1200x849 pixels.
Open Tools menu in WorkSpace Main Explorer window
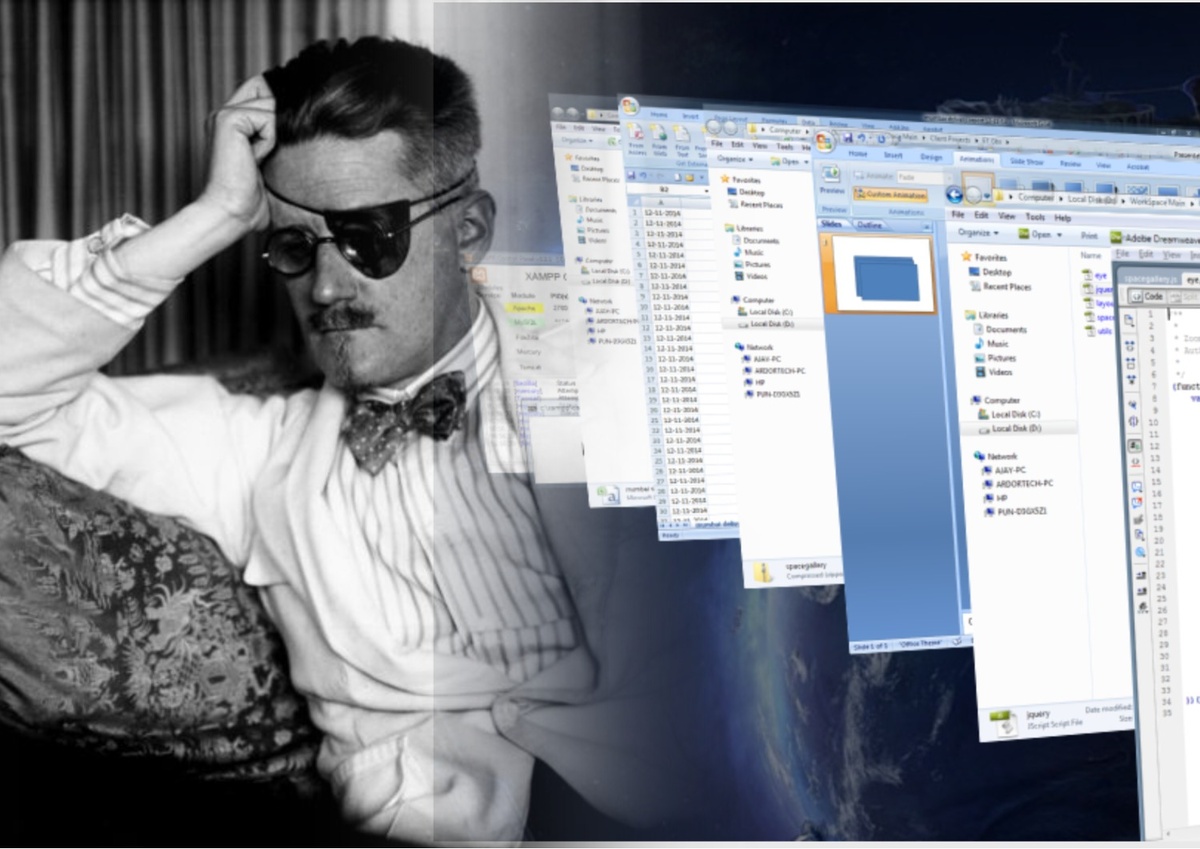point(1035,217)
